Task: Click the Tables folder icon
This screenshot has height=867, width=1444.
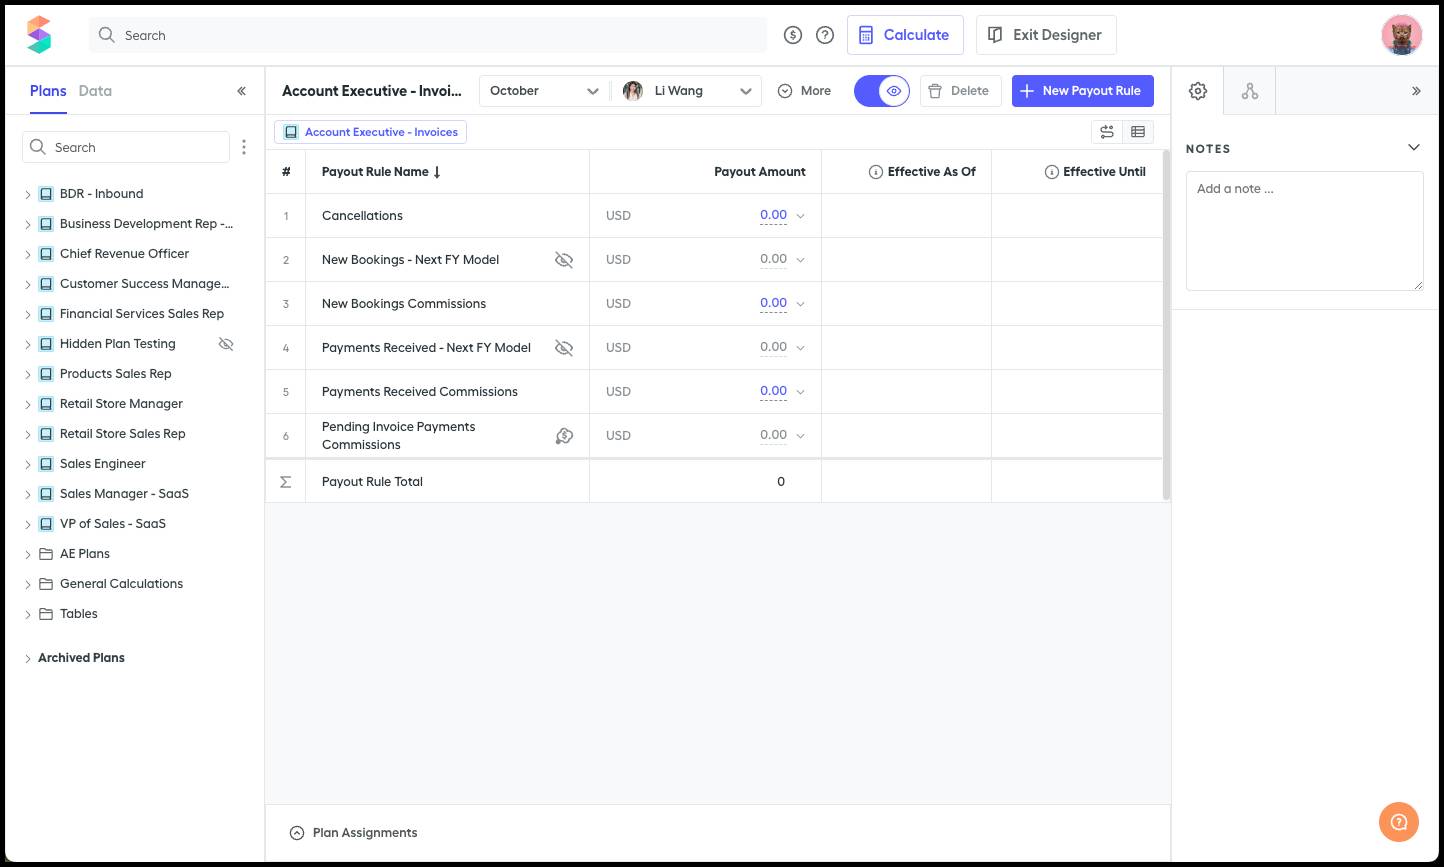Action: [46, 614]
